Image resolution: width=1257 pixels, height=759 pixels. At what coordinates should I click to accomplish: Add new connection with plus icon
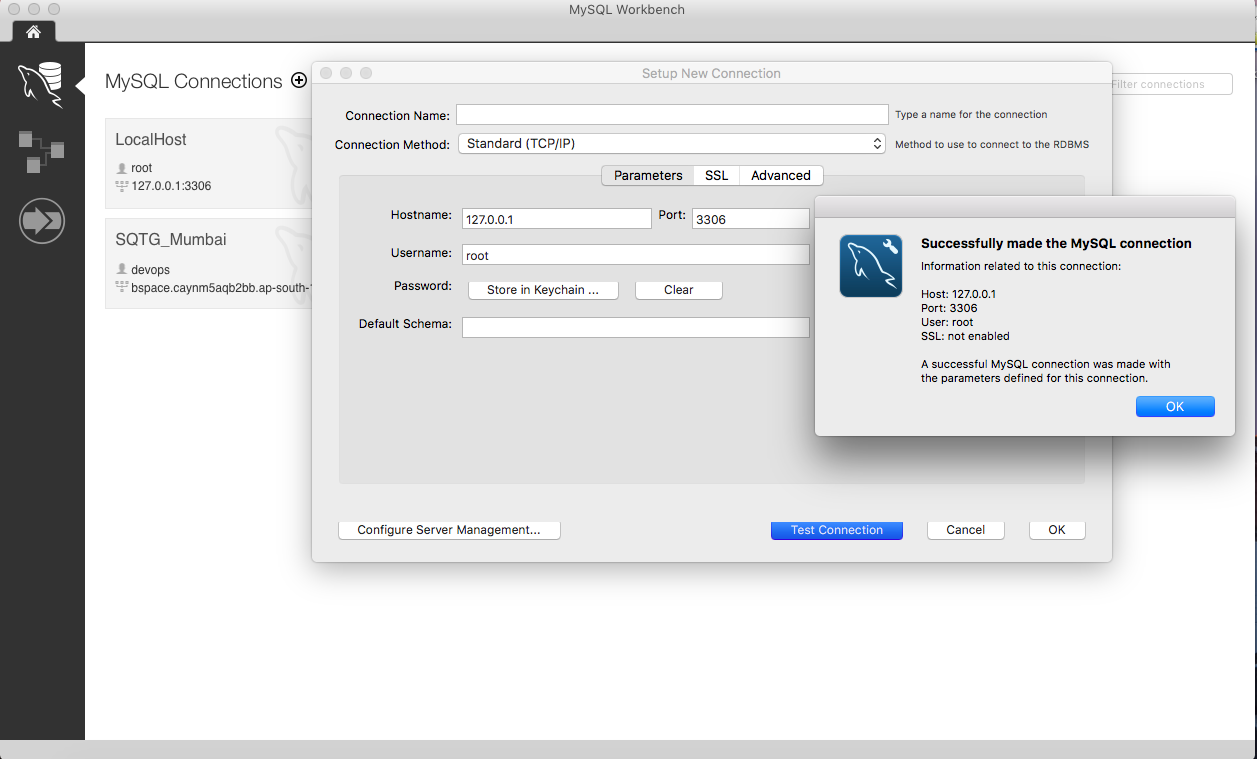click(x=299, y=81)
